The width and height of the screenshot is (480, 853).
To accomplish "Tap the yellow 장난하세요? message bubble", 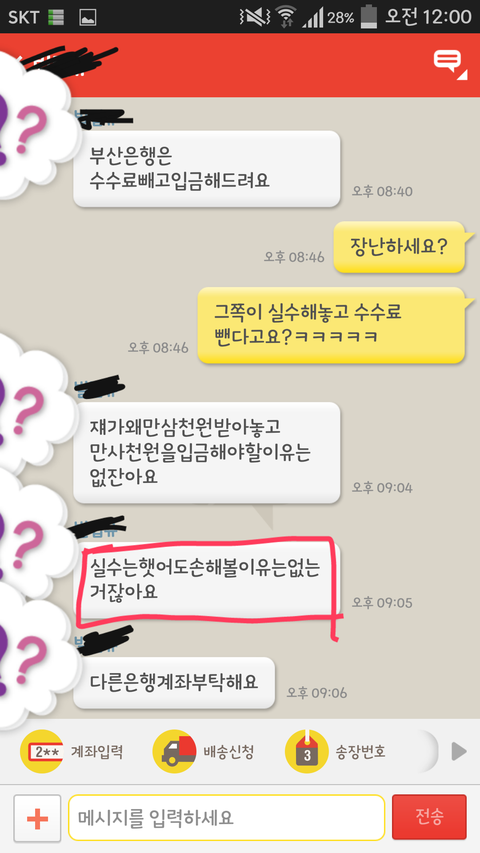I will pos(400,247).
